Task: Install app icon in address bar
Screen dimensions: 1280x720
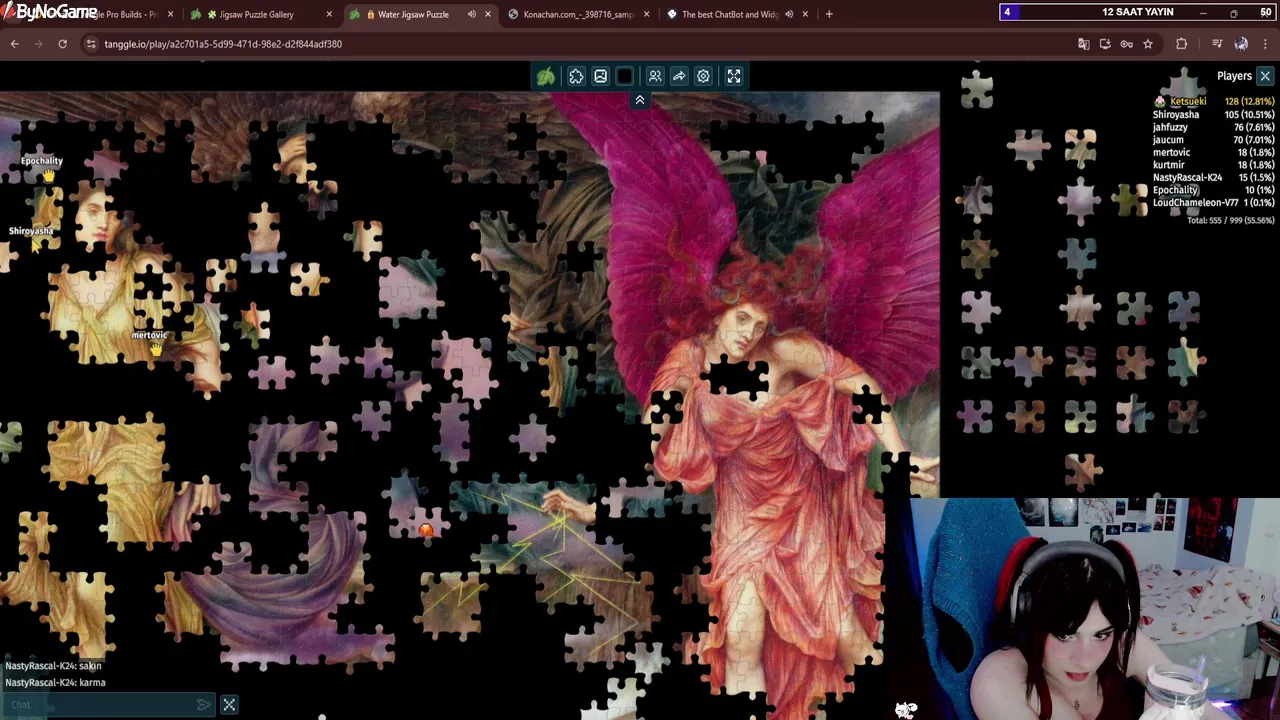Action: tap(1105, 44)
